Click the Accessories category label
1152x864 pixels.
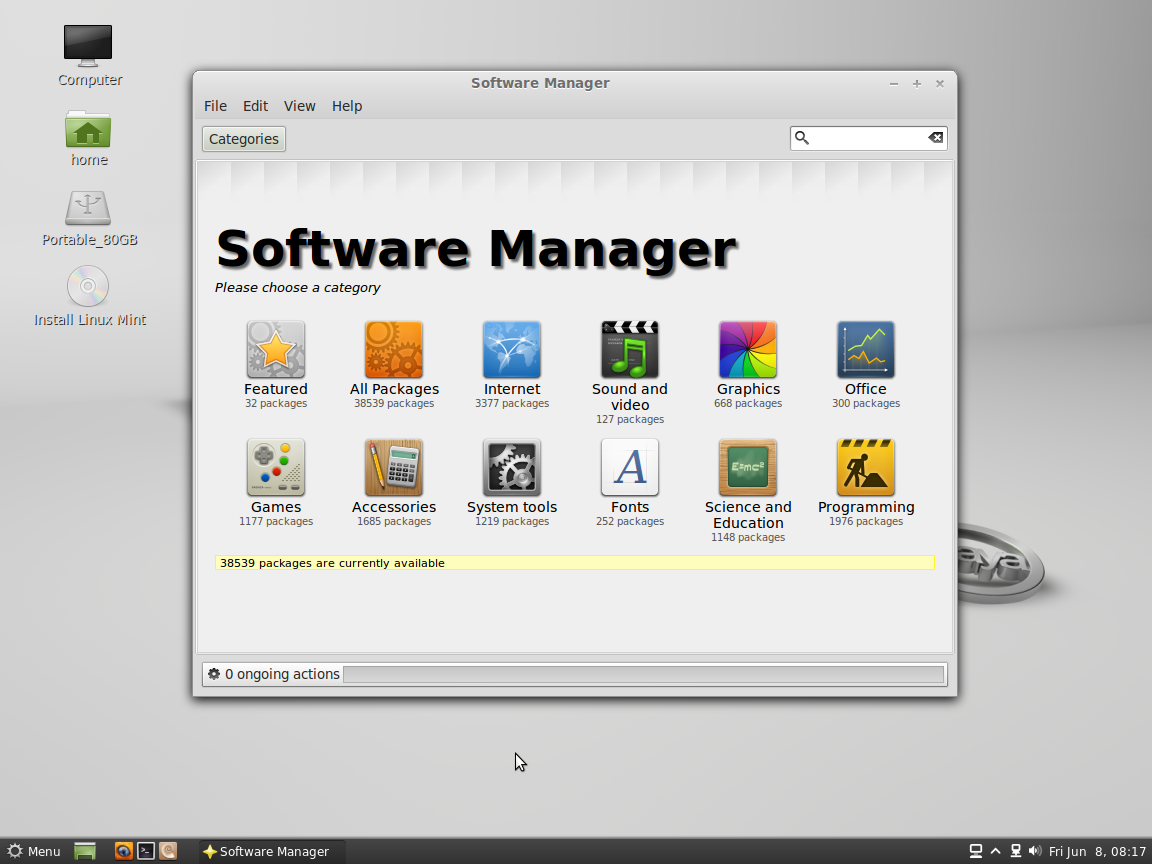click(x=394, y=507)
